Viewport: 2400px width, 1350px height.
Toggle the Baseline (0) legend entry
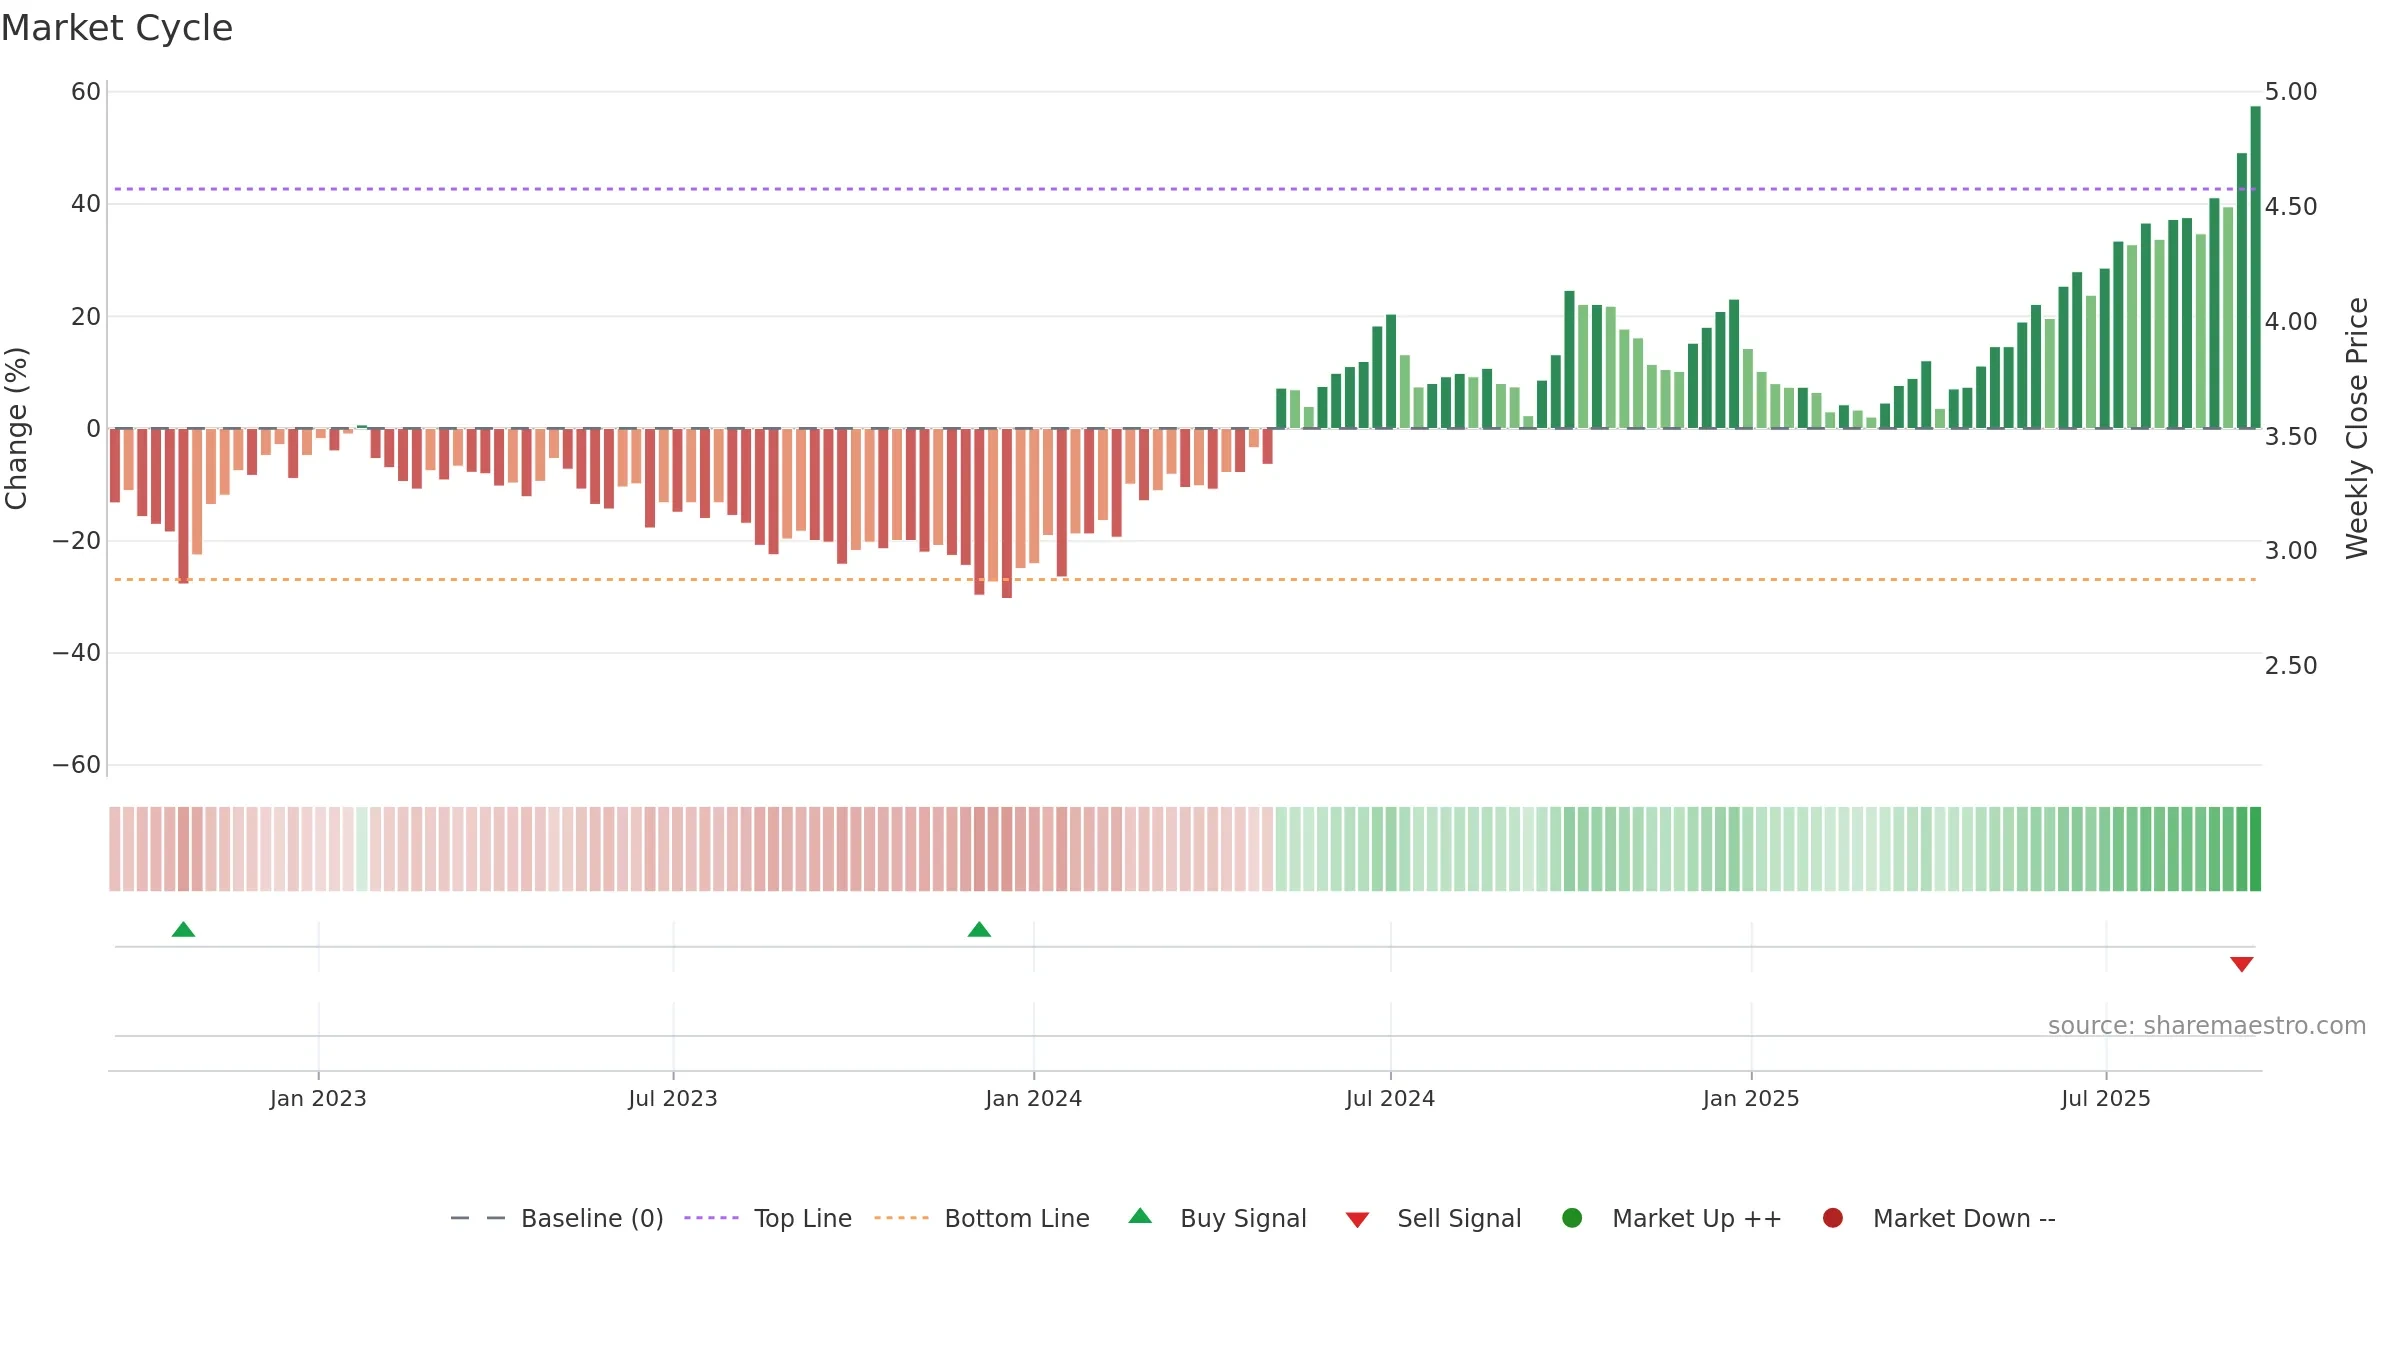pyautogui.click(x=557, y=1218)
